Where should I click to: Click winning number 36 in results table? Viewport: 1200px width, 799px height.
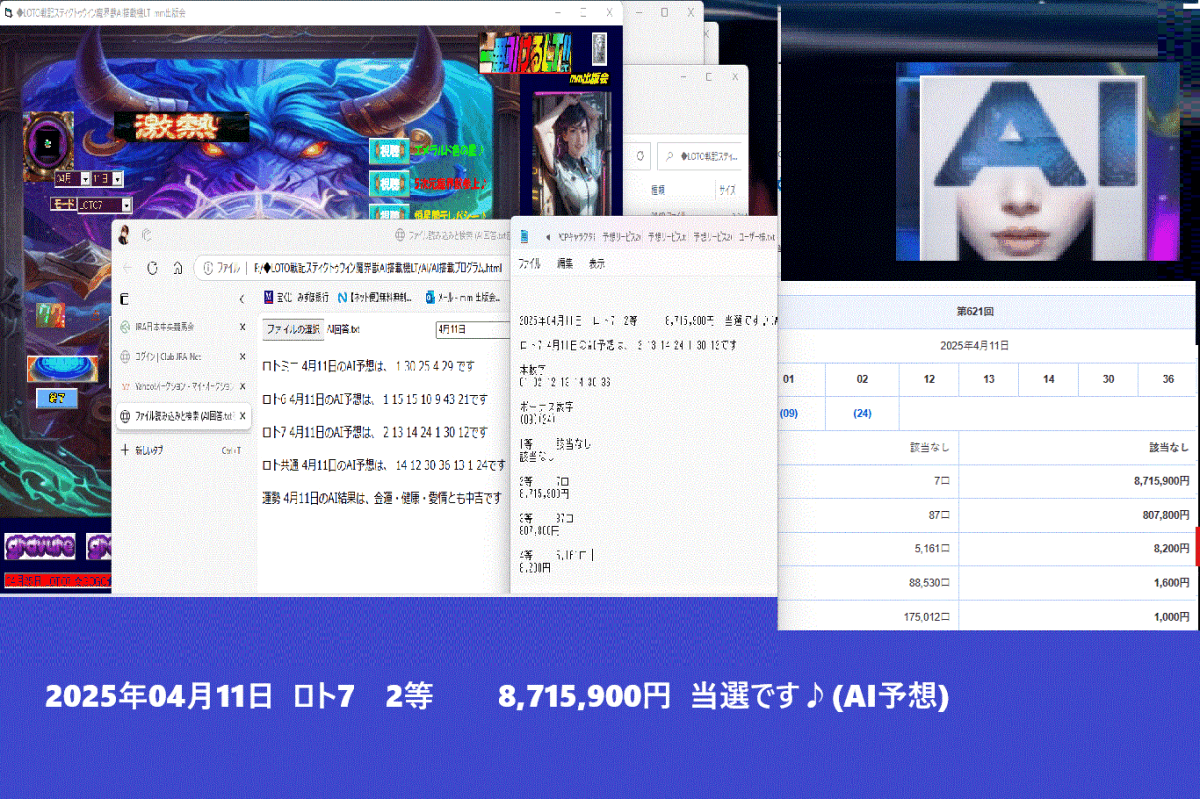pyautogui.click(x=1167, y=379)
